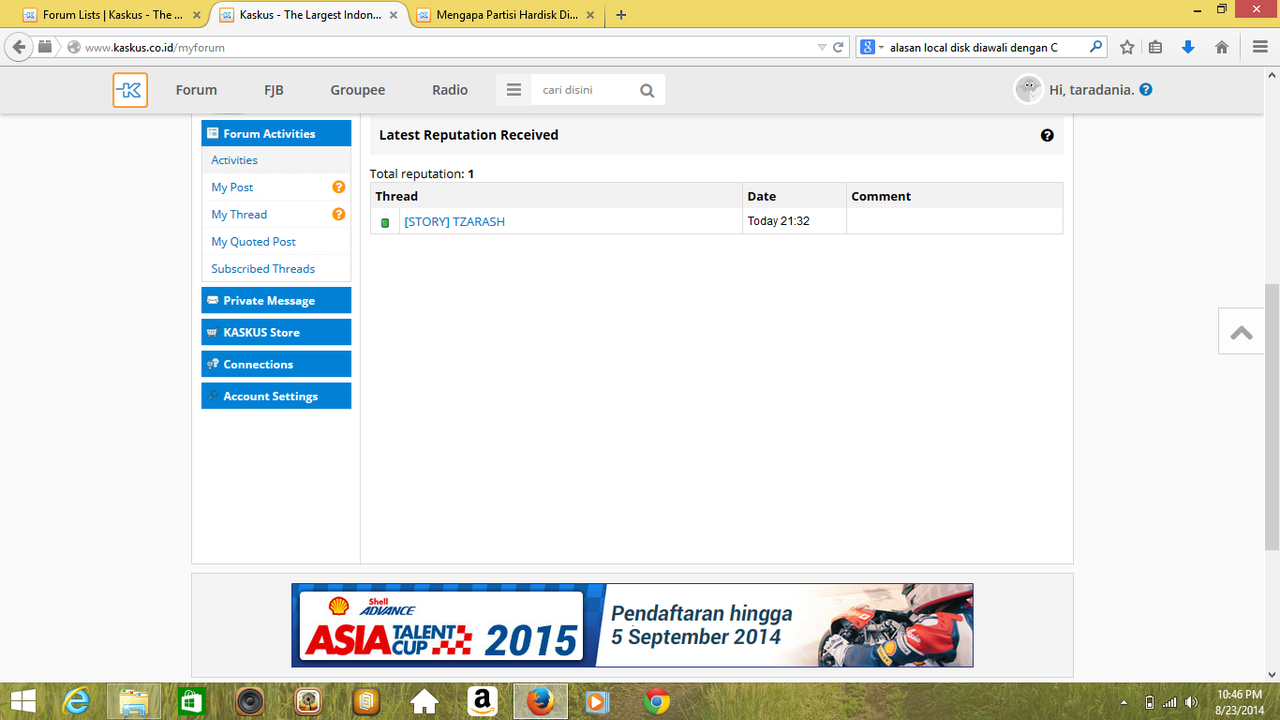
Task: Open the Firefox menu button
Action: [x=1260, y=47]
